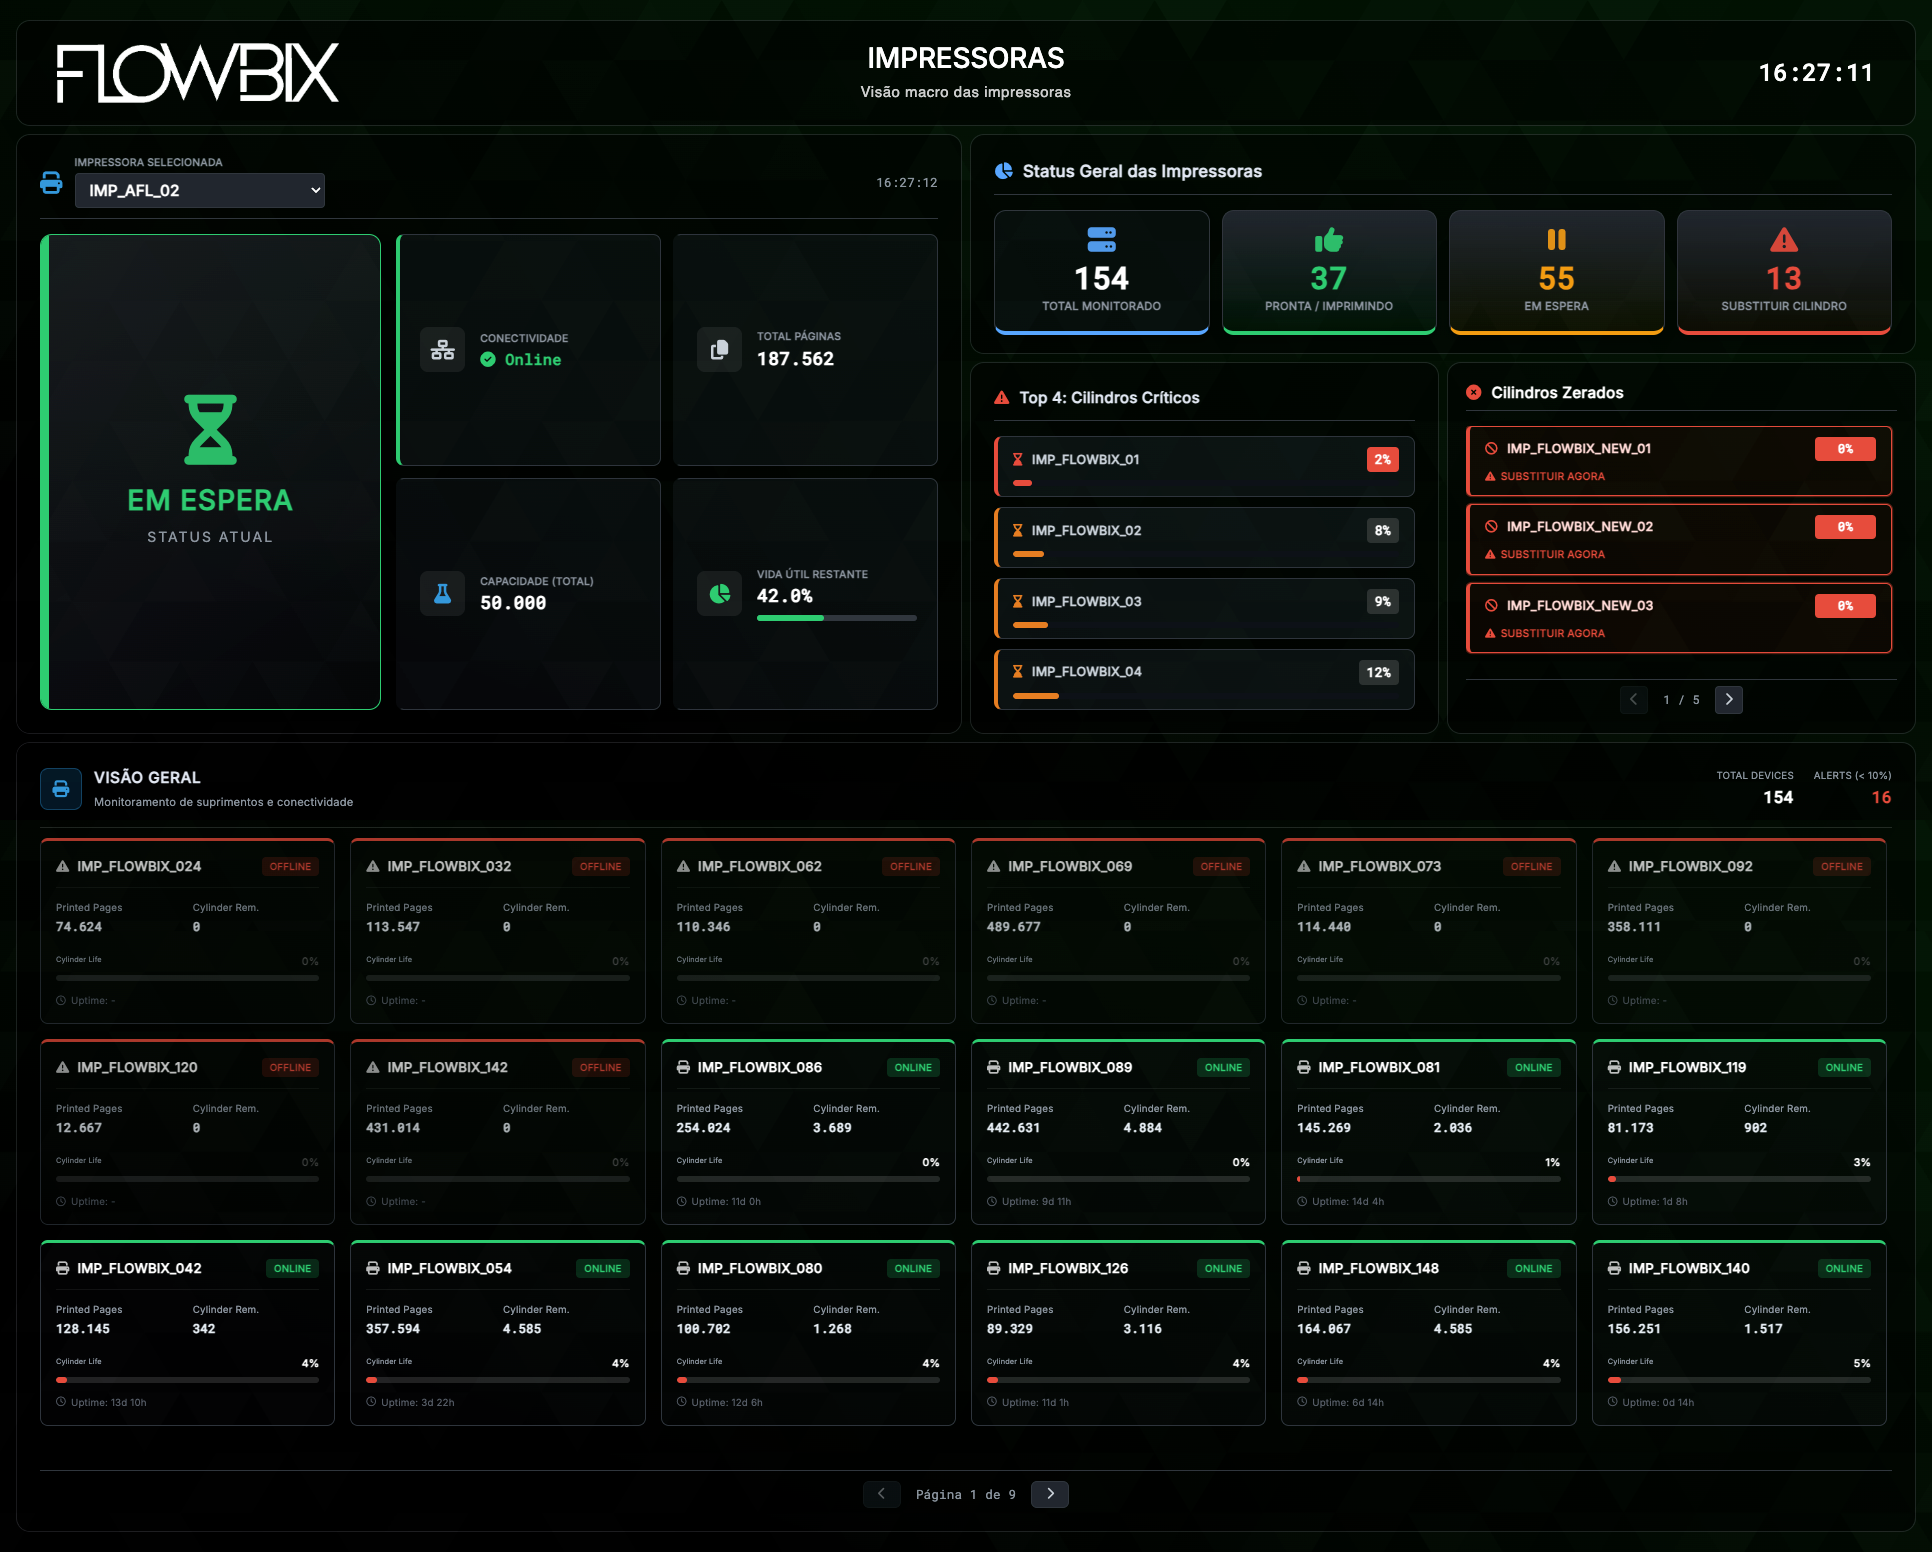Click the Cylinder Life bar on IMP_FLOWBIX_081
This screenshot has height=1552, width=1932.
pyautogui.click(x=1429, y=1180)
